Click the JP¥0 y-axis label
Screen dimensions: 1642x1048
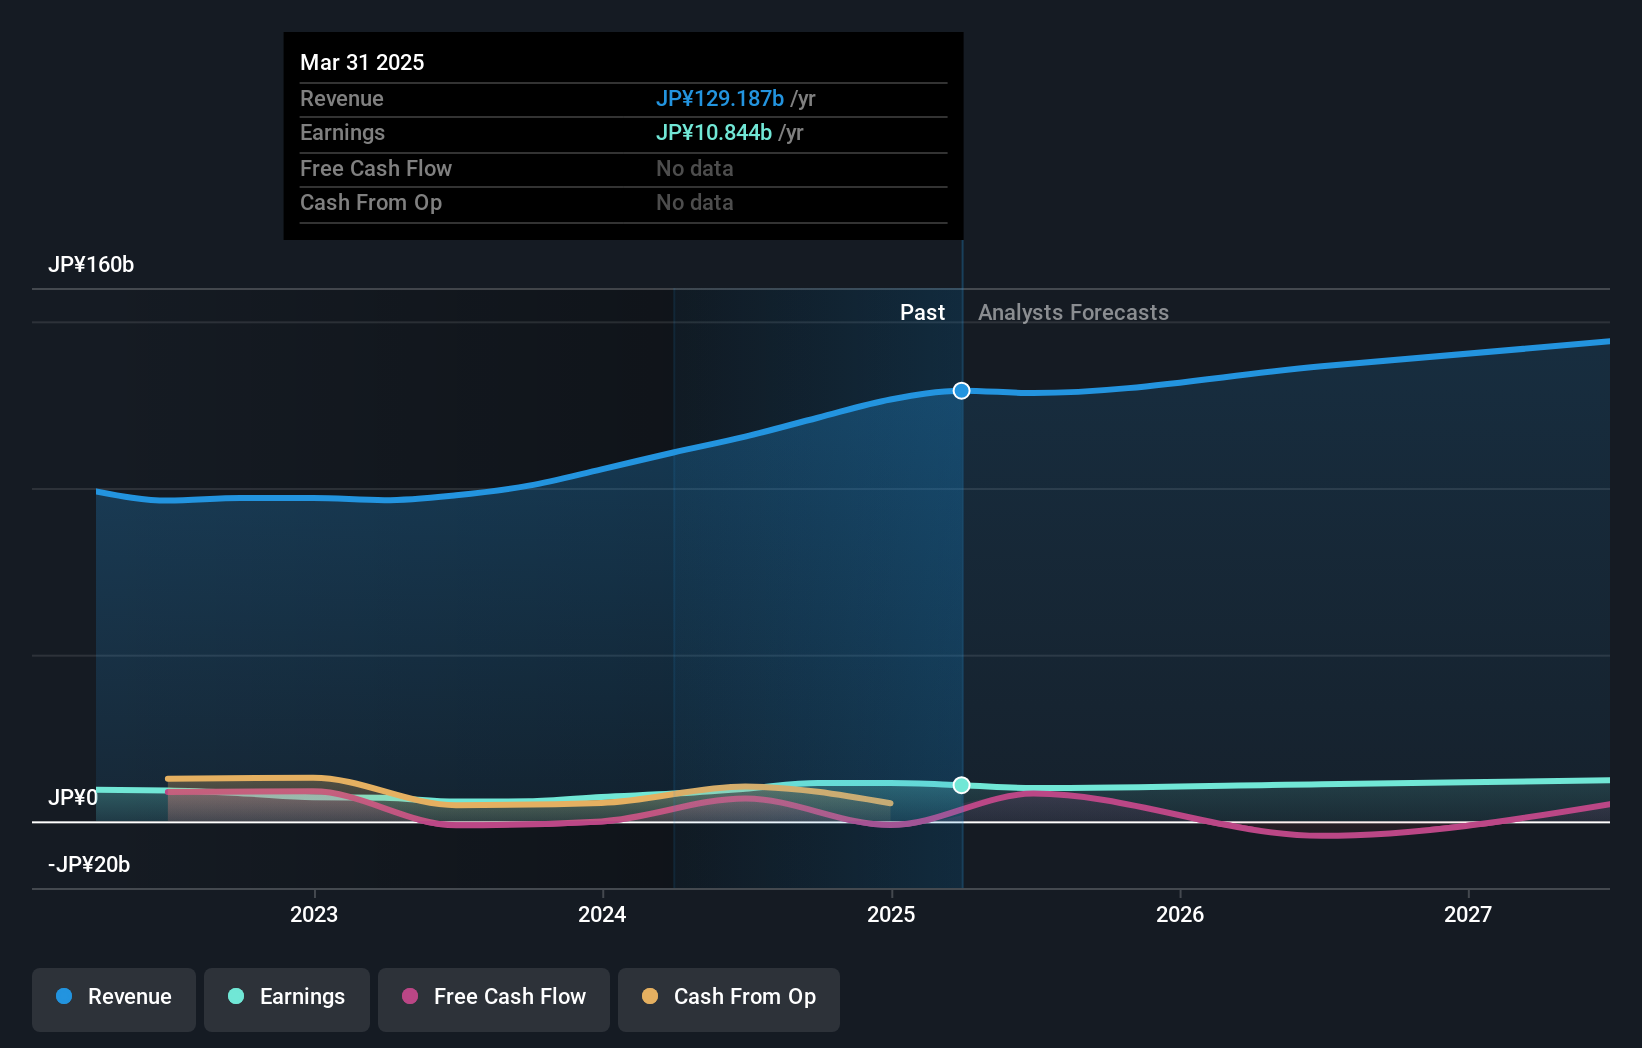point(73,798)
